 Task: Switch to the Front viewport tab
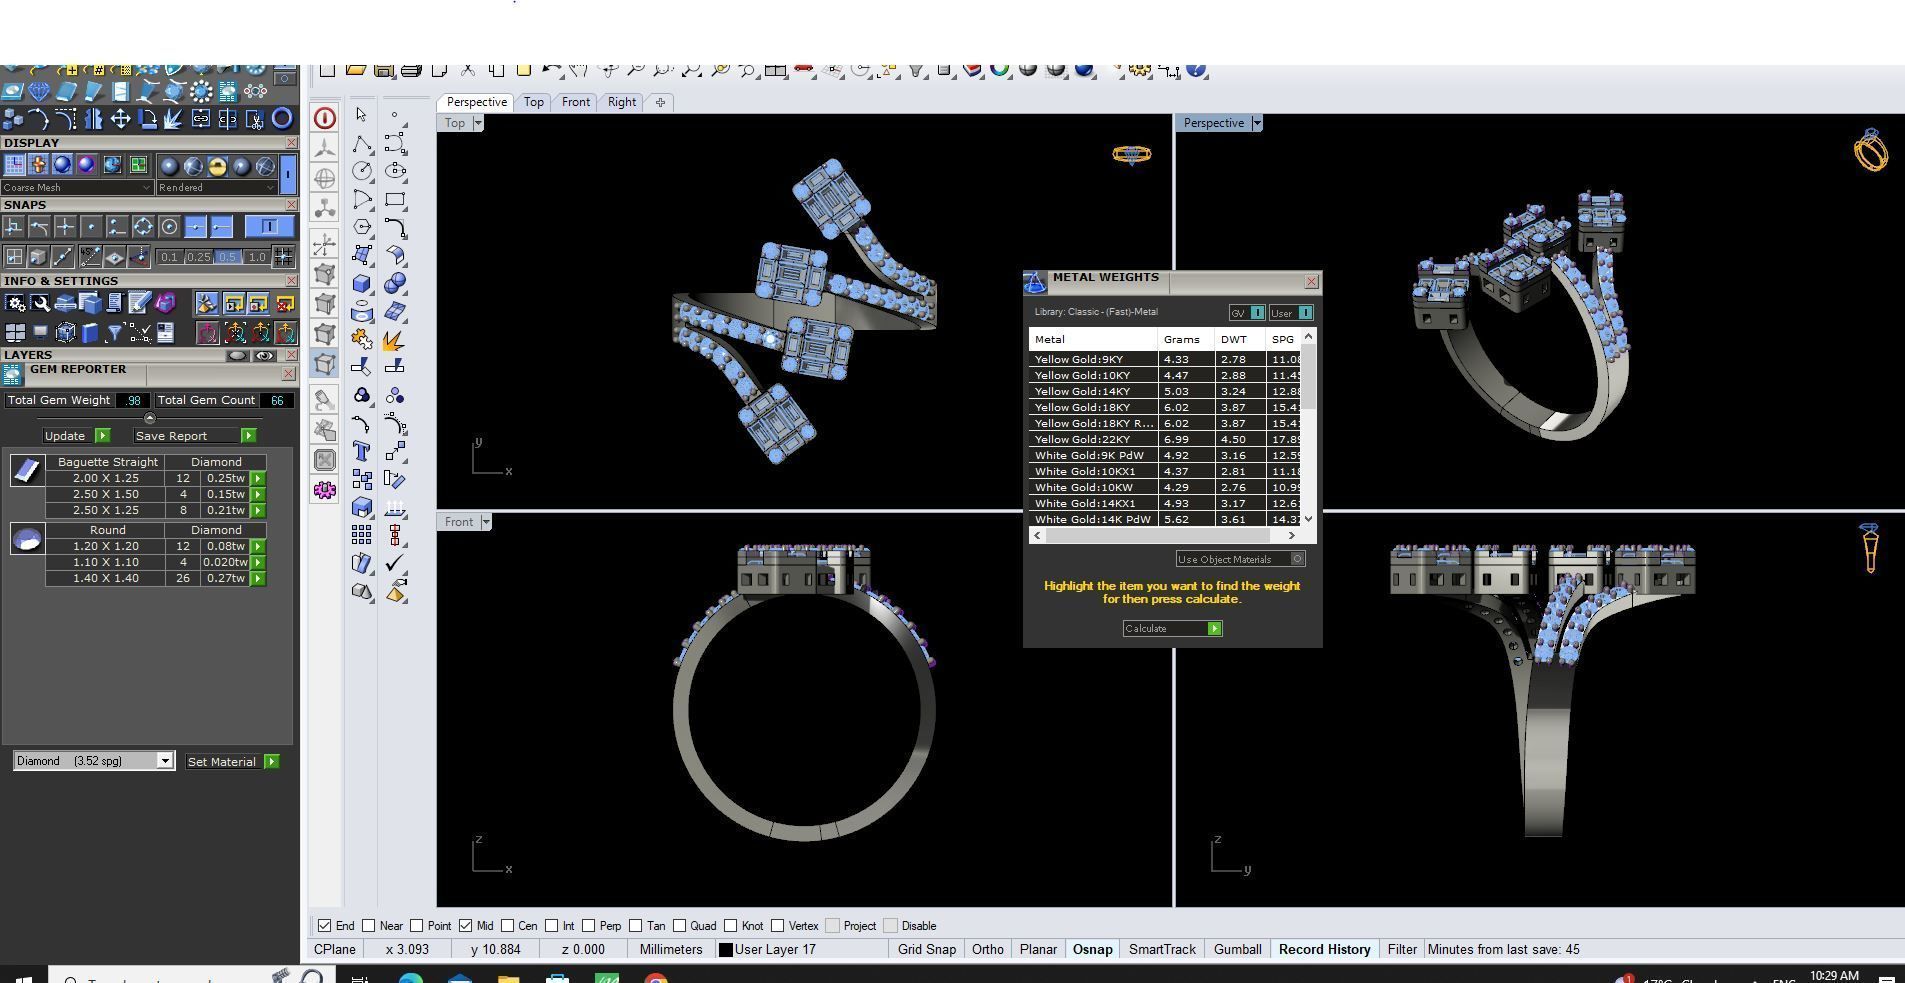coord(576,102)
